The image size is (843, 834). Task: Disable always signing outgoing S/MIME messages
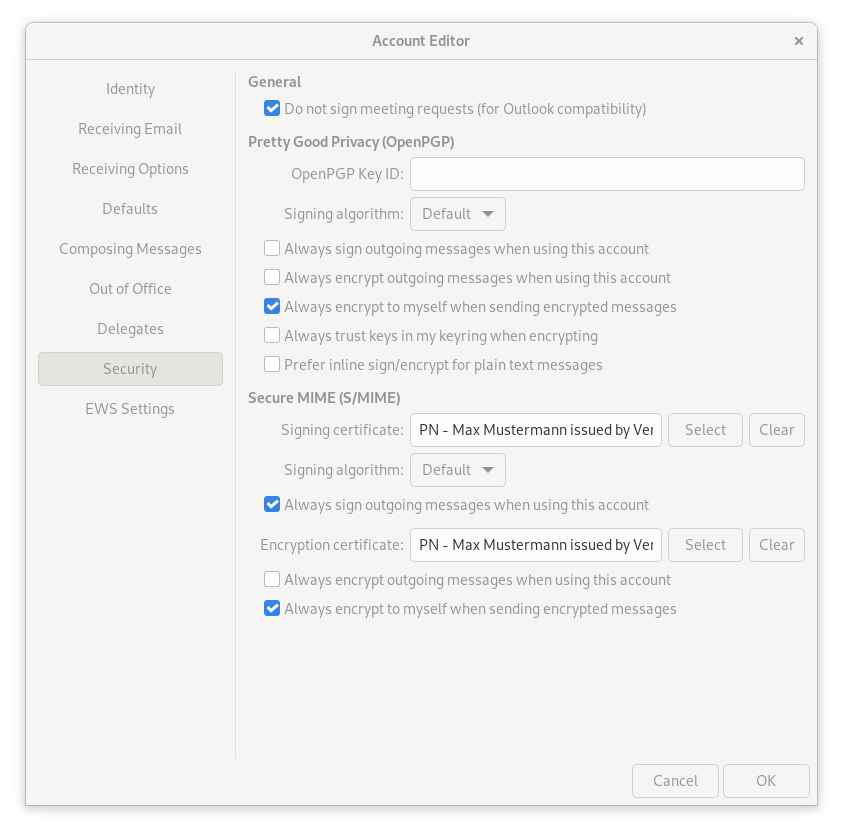pyautogui.click(x=272, y=504)
